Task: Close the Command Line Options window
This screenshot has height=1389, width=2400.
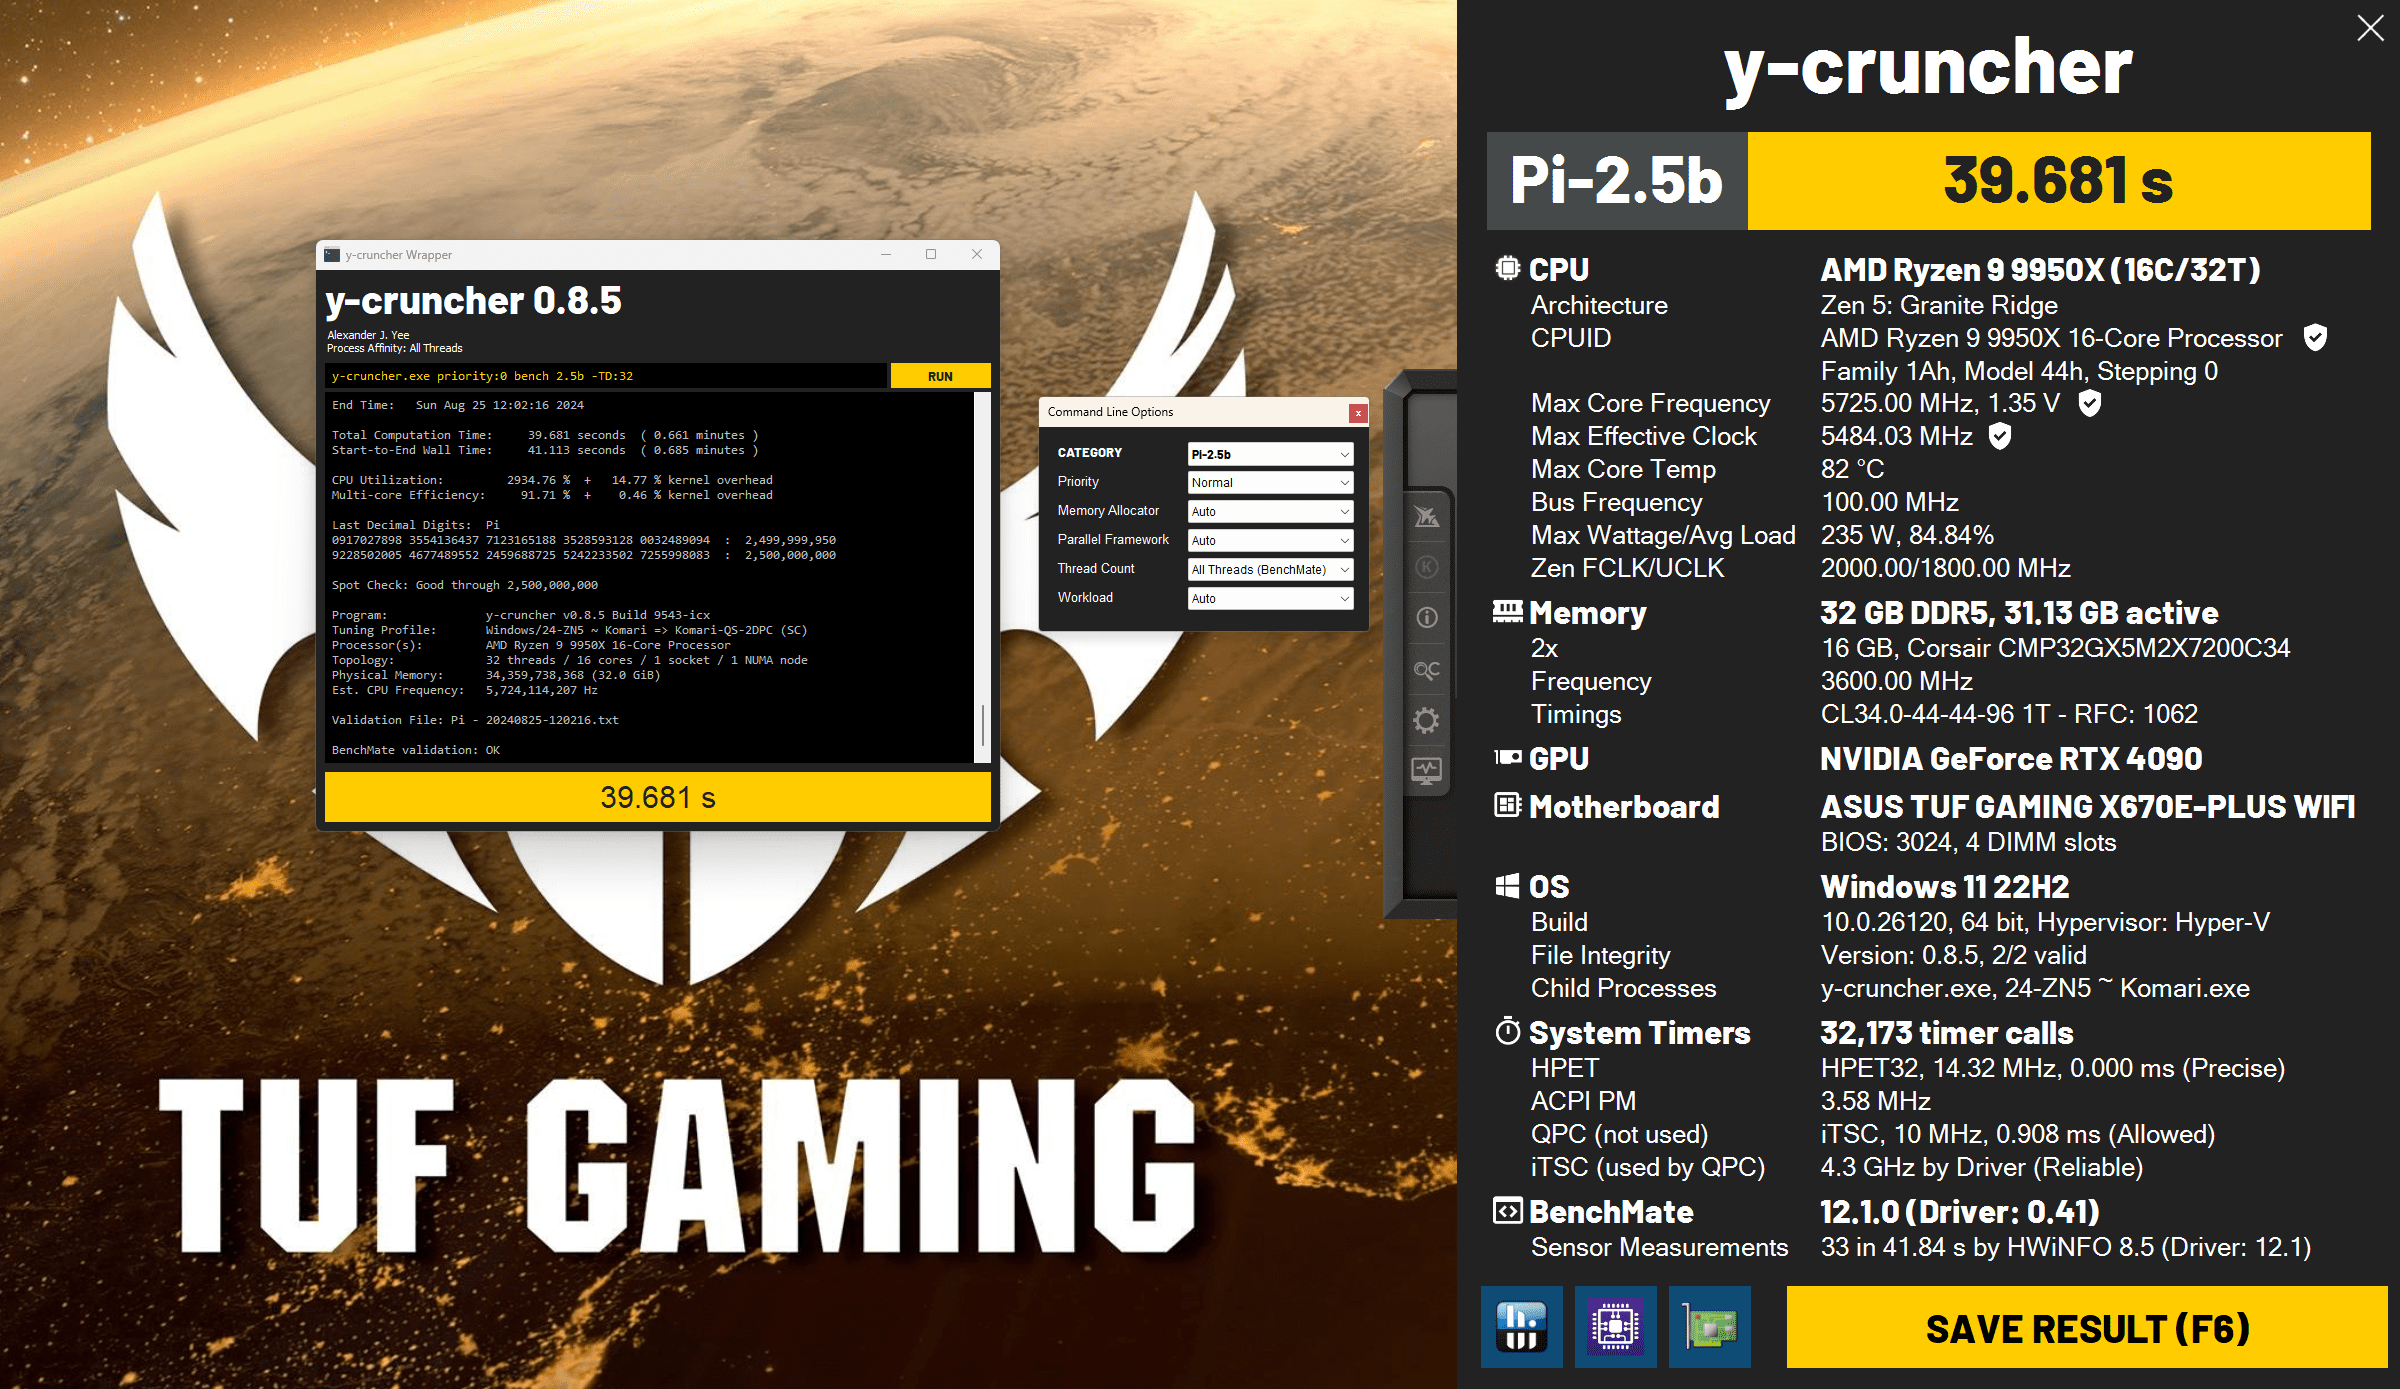Action: click(1357, 413)
